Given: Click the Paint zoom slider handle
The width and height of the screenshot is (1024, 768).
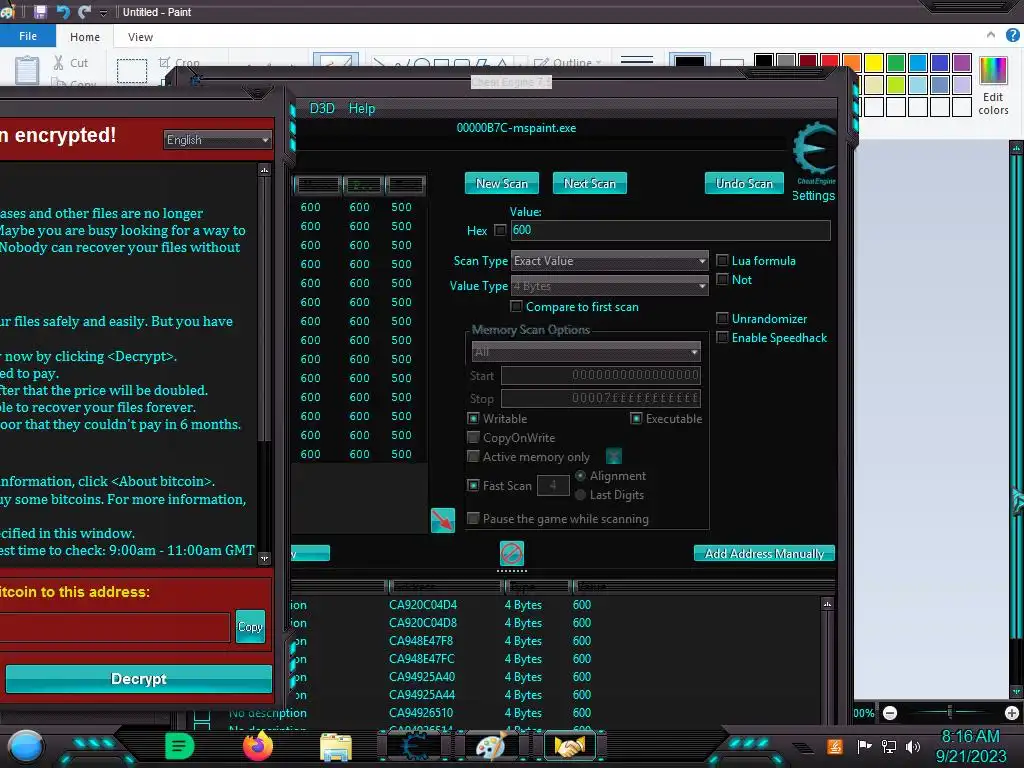Looking at the screenshot, I should point(950,712).
